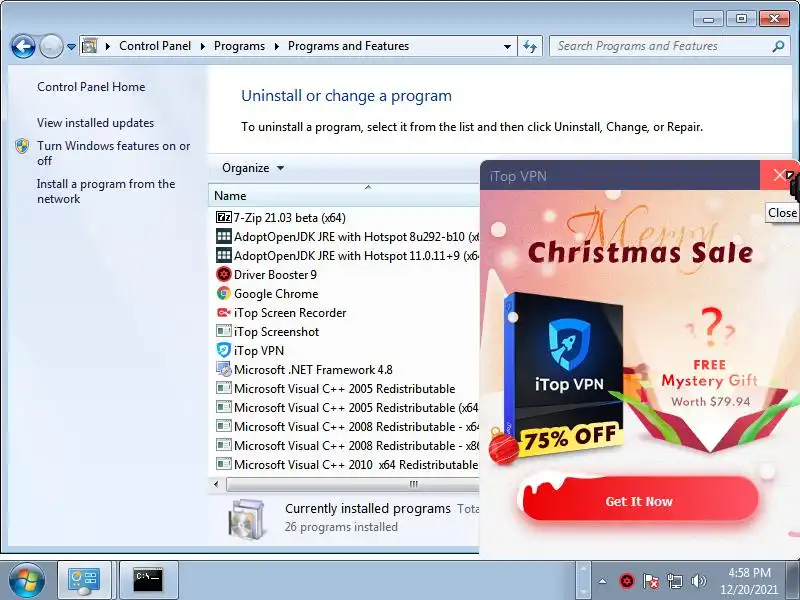The image size is (800, 600).
Task: Click horizontal scrollbar left arrow
Action: click(x=216, y=484)
